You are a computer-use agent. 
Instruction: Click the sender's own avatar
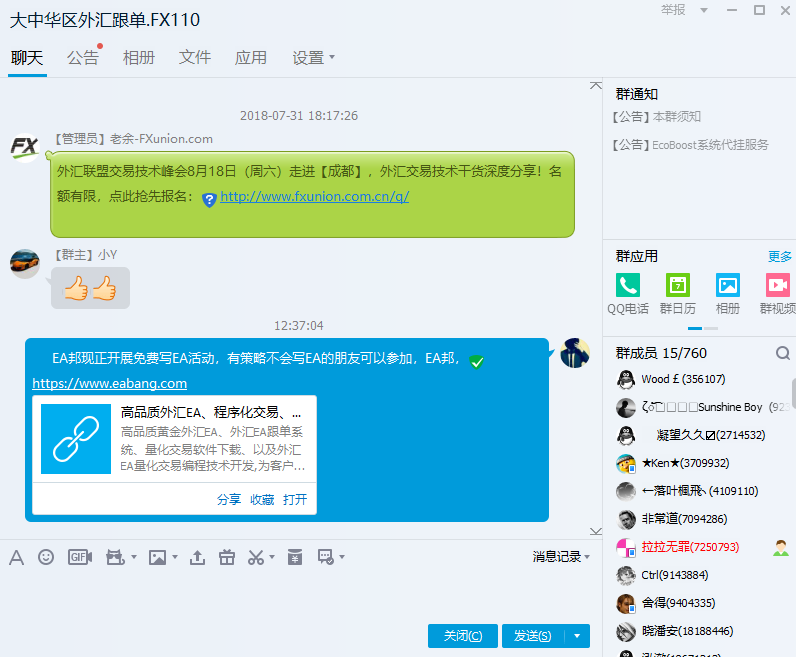(575, 353)
